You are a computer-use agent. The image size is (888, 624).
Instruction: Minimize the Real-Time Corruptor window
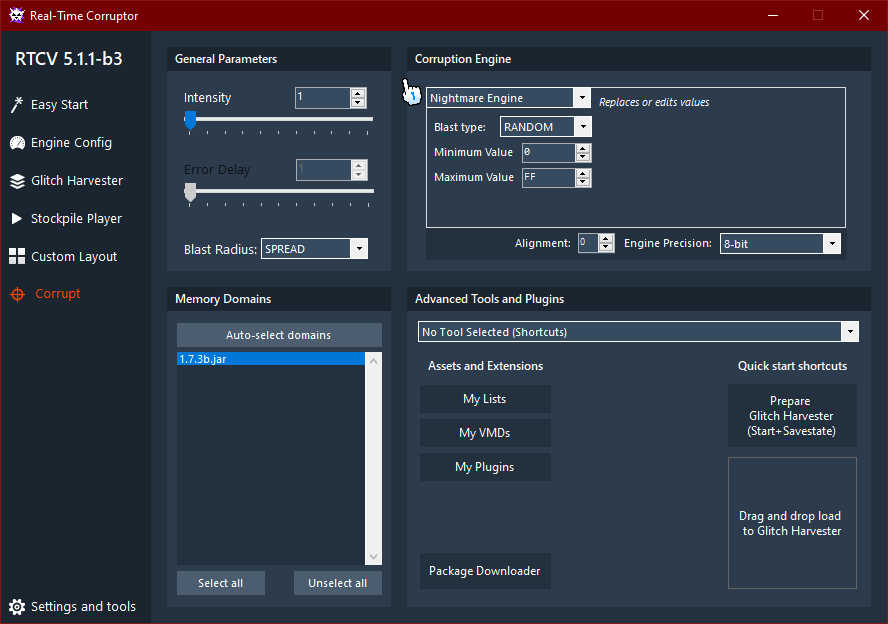coord(772,15)
